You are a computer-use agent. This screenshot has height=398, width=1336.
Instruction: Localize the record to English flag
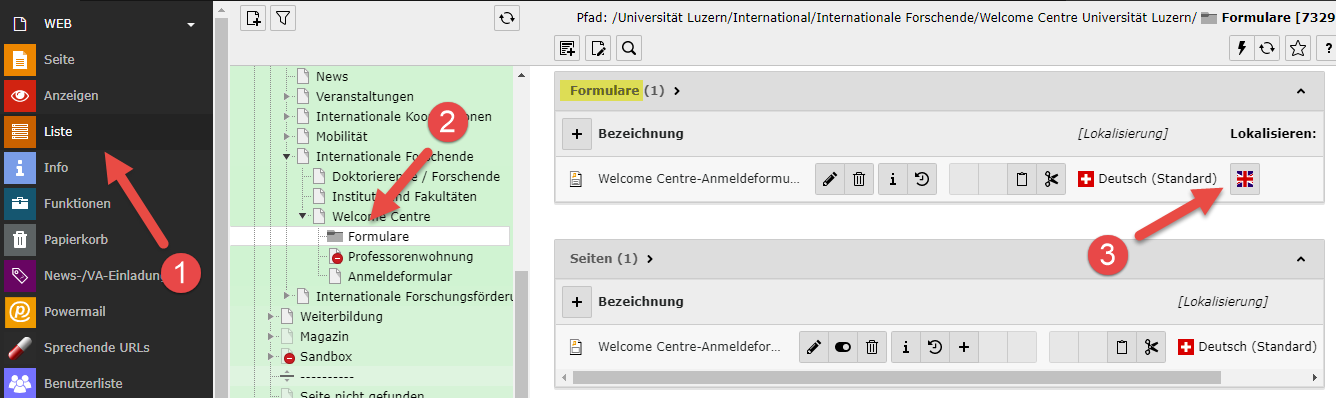pyautogui.click(x=1245, y=180)
